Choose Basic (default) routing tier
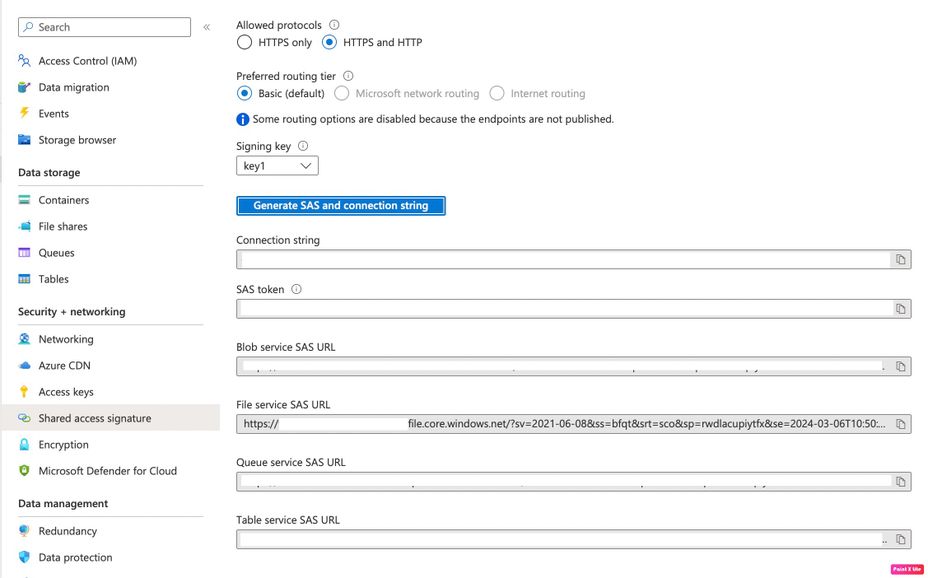The width and height of the screenshot is (928, 578). pos(245,94)
